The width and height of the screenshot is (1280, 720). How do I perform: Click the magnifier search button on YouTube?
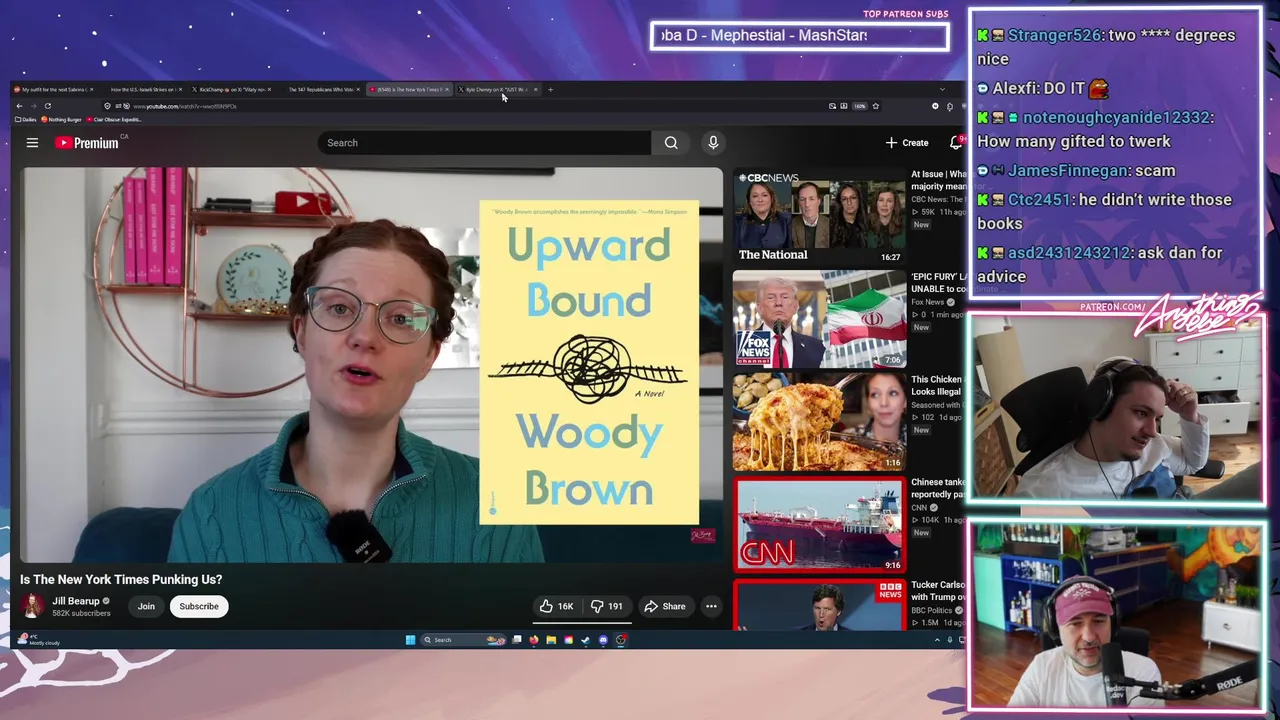(671, 143)
